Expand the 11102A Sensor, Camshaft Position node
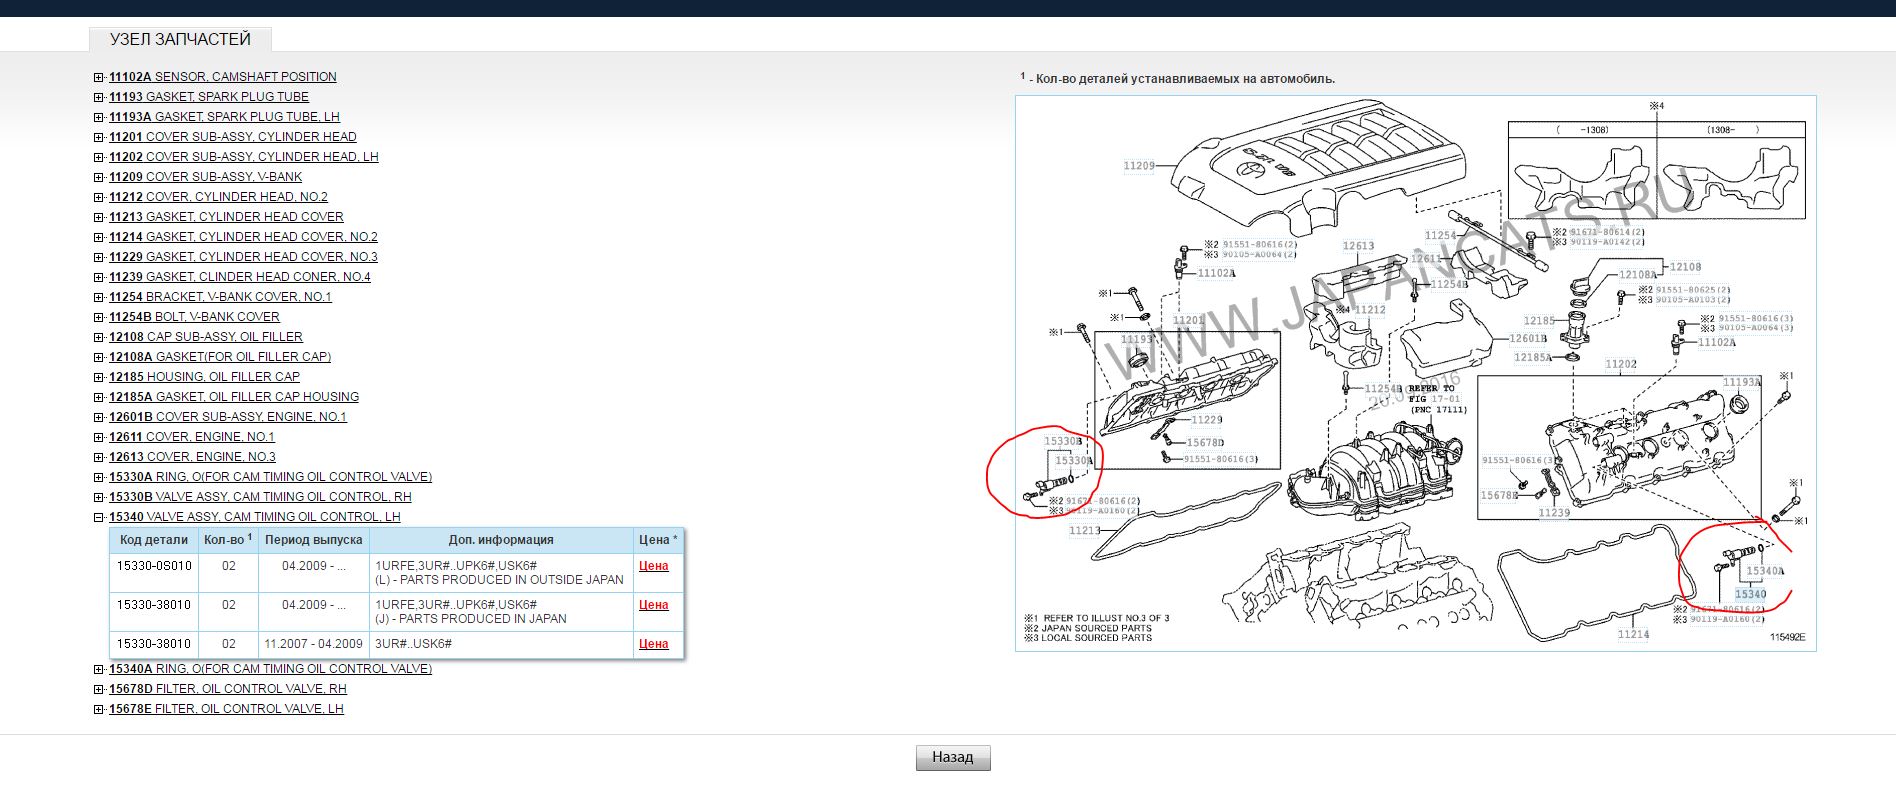Screen dimensions: 1896x799 (x=98, y=77)
